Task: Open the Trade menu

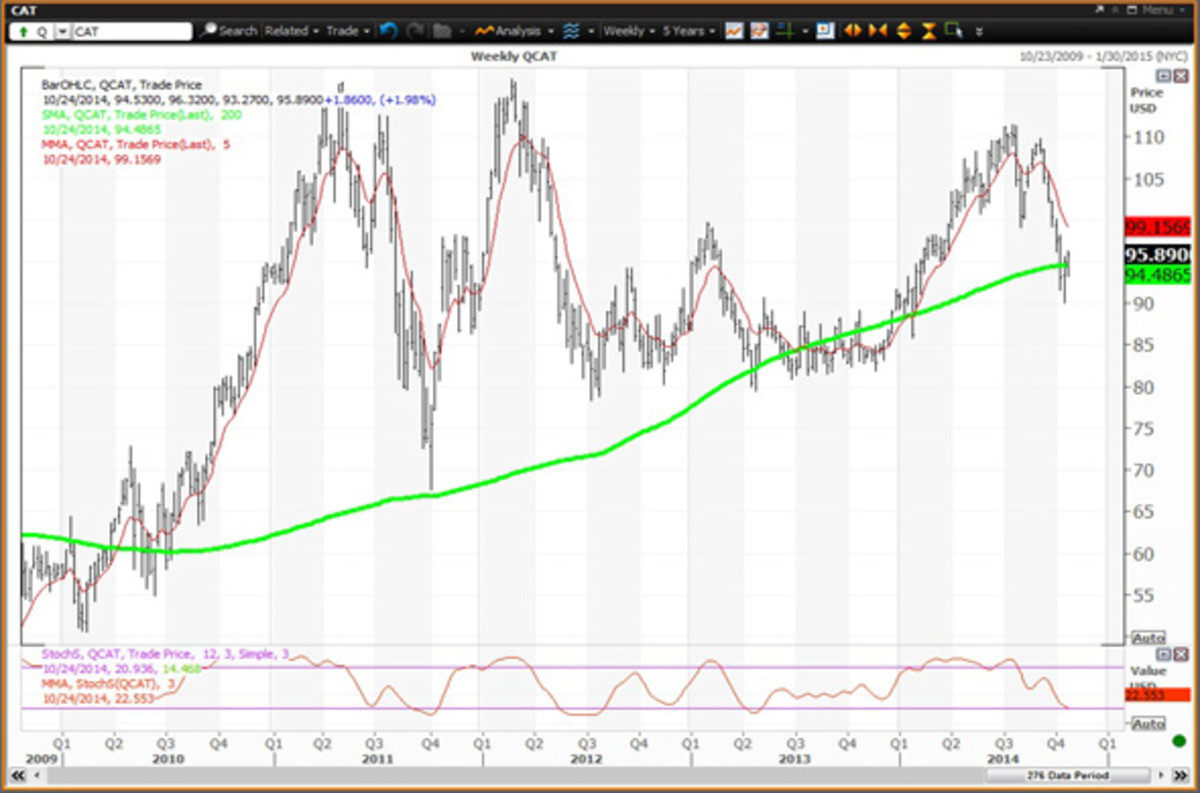Action: (x=347, y=31)
